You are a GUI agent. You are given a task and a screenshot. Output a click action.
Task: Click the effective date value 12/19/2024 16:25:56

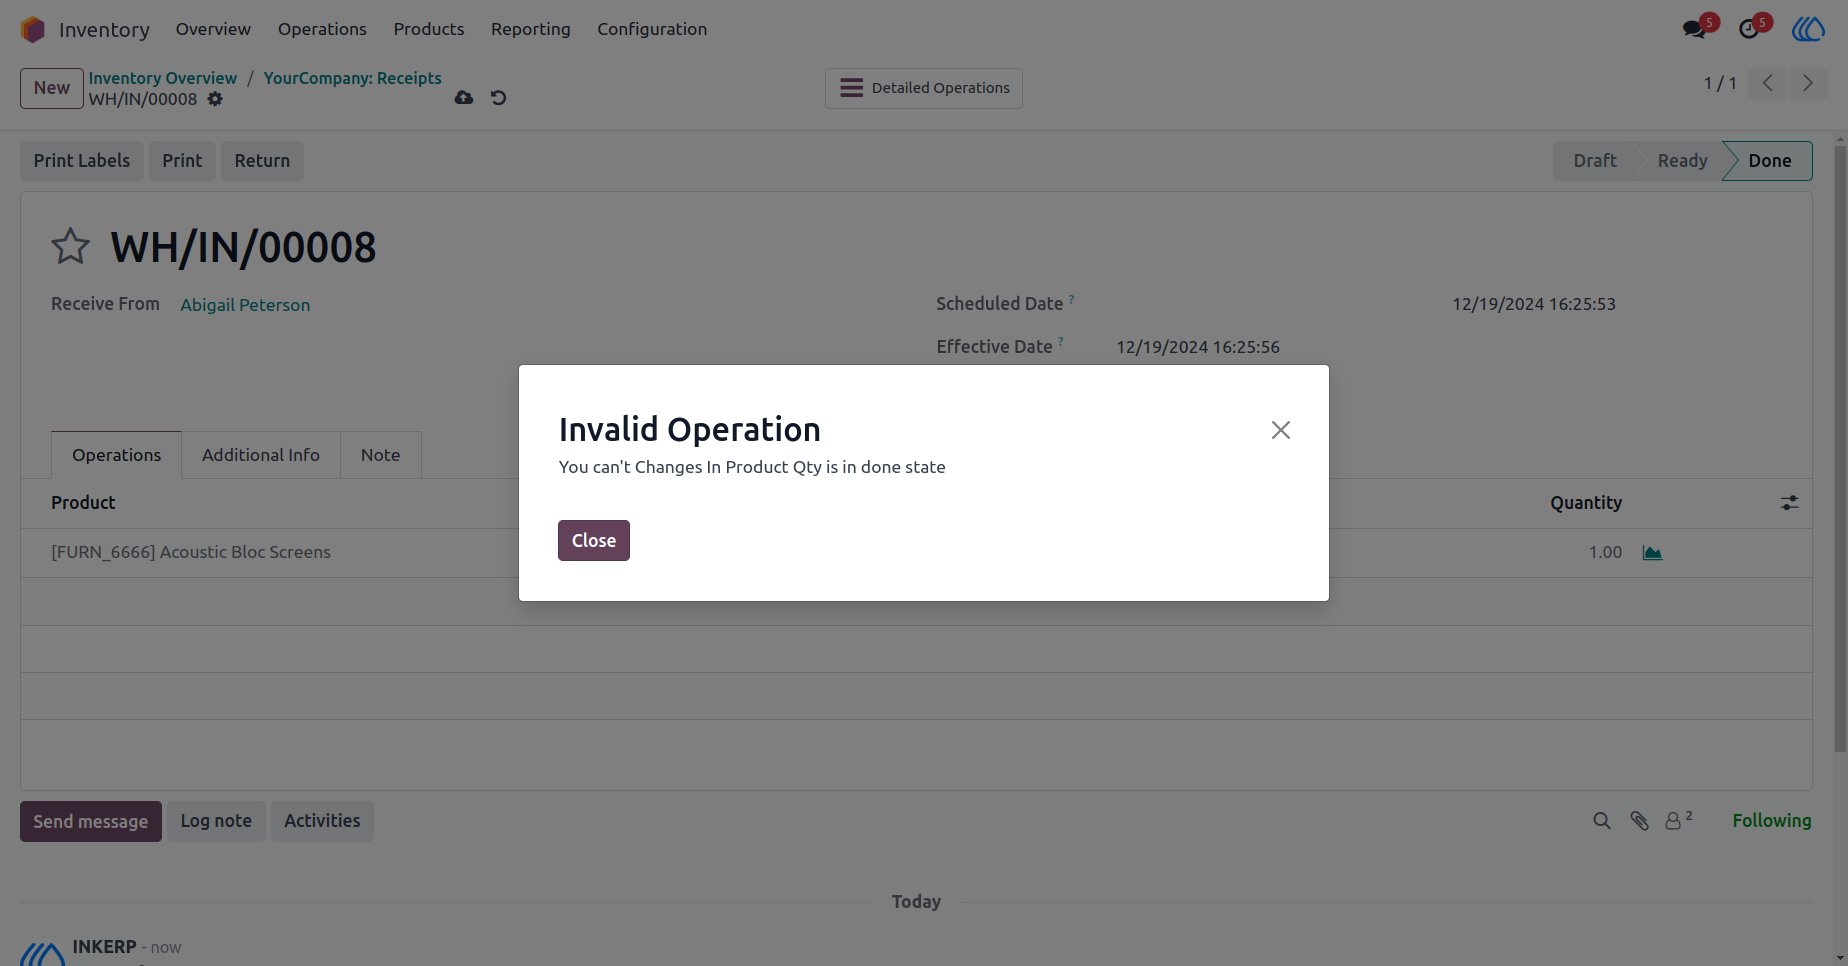click(x=1198, y=347)
